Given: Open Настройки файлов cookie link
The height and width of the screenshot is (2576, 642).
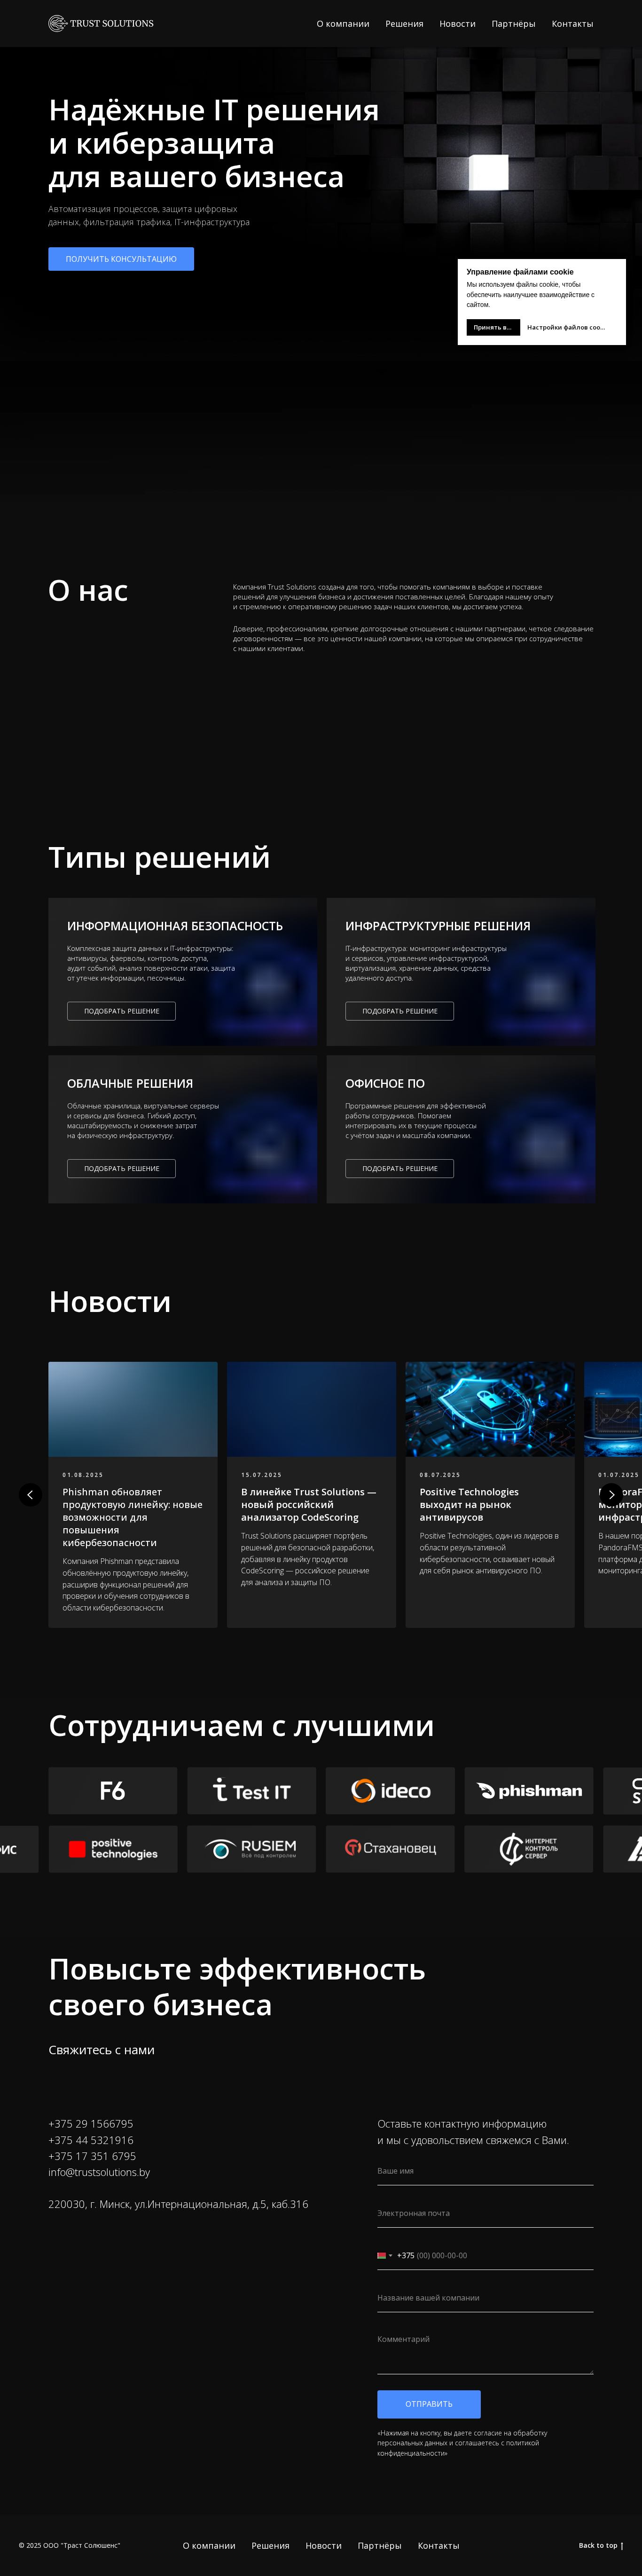Looking at the screenshot, I should [566, 327].
